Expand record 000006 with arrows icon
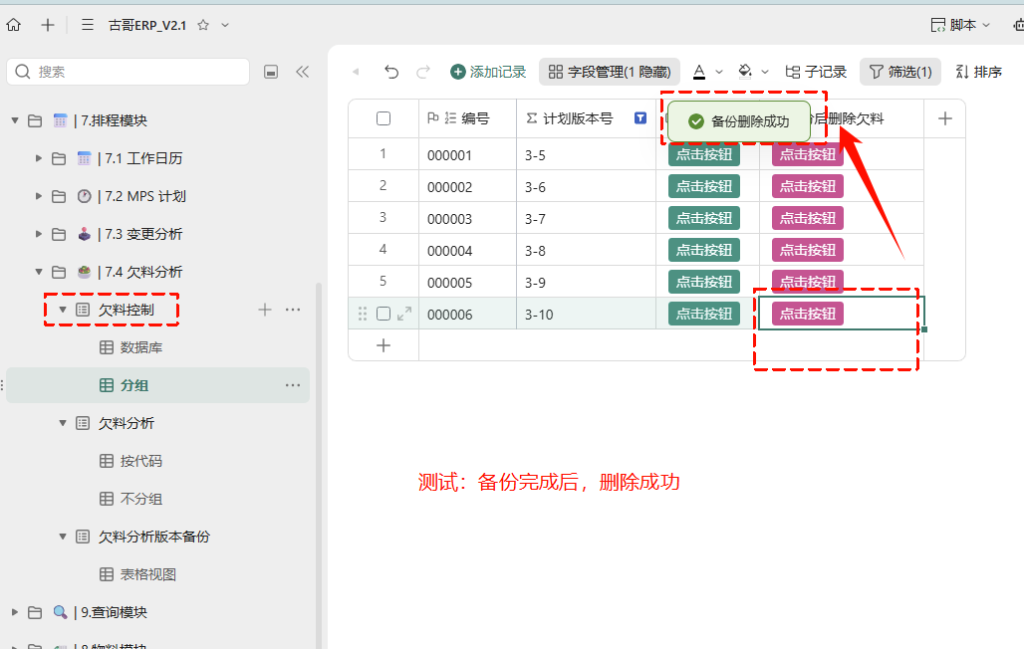The height and width of the screenshot is (649, 1024). [x=404, y=314]
